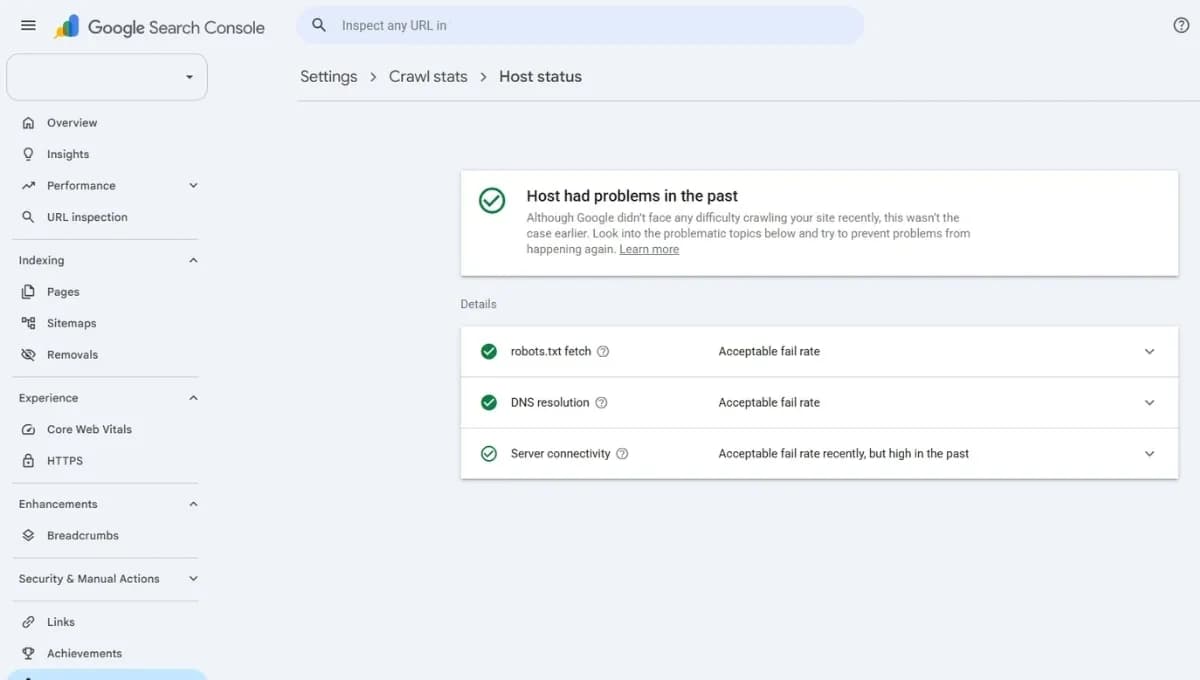Expand the Server connectivity row

pyautogui.click(x=1149, y=454)
